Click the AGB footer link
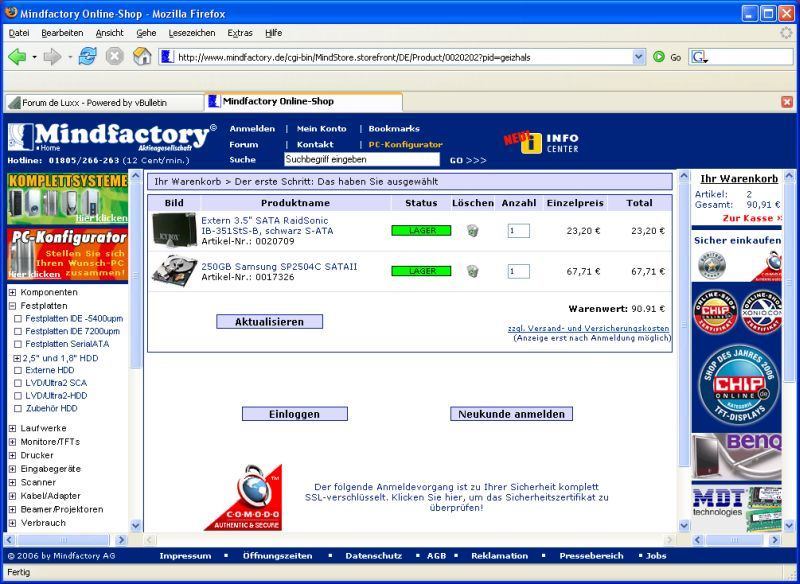800x584 pixels. tap(436, 556)
